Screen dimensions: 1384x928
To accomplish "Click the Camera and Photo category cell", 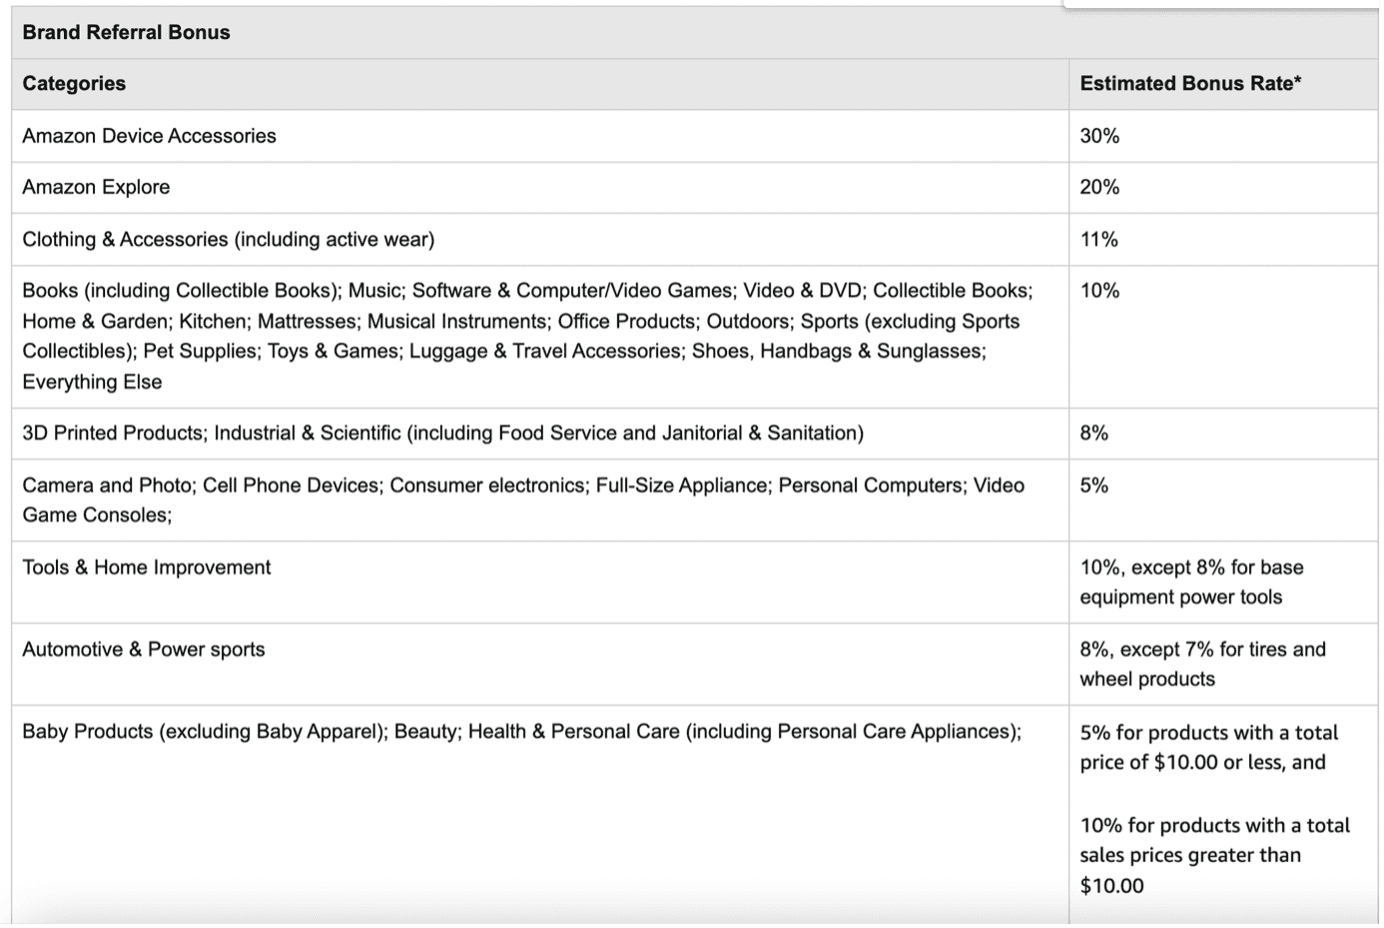I will point(522,500).
